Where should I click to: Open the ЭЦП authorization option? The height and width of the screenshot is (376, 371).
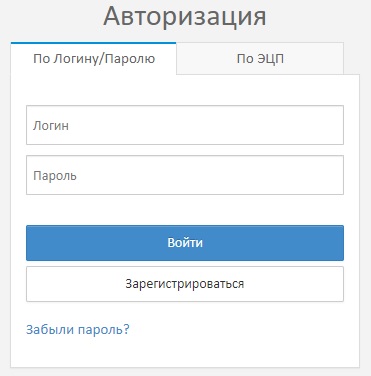260,59
